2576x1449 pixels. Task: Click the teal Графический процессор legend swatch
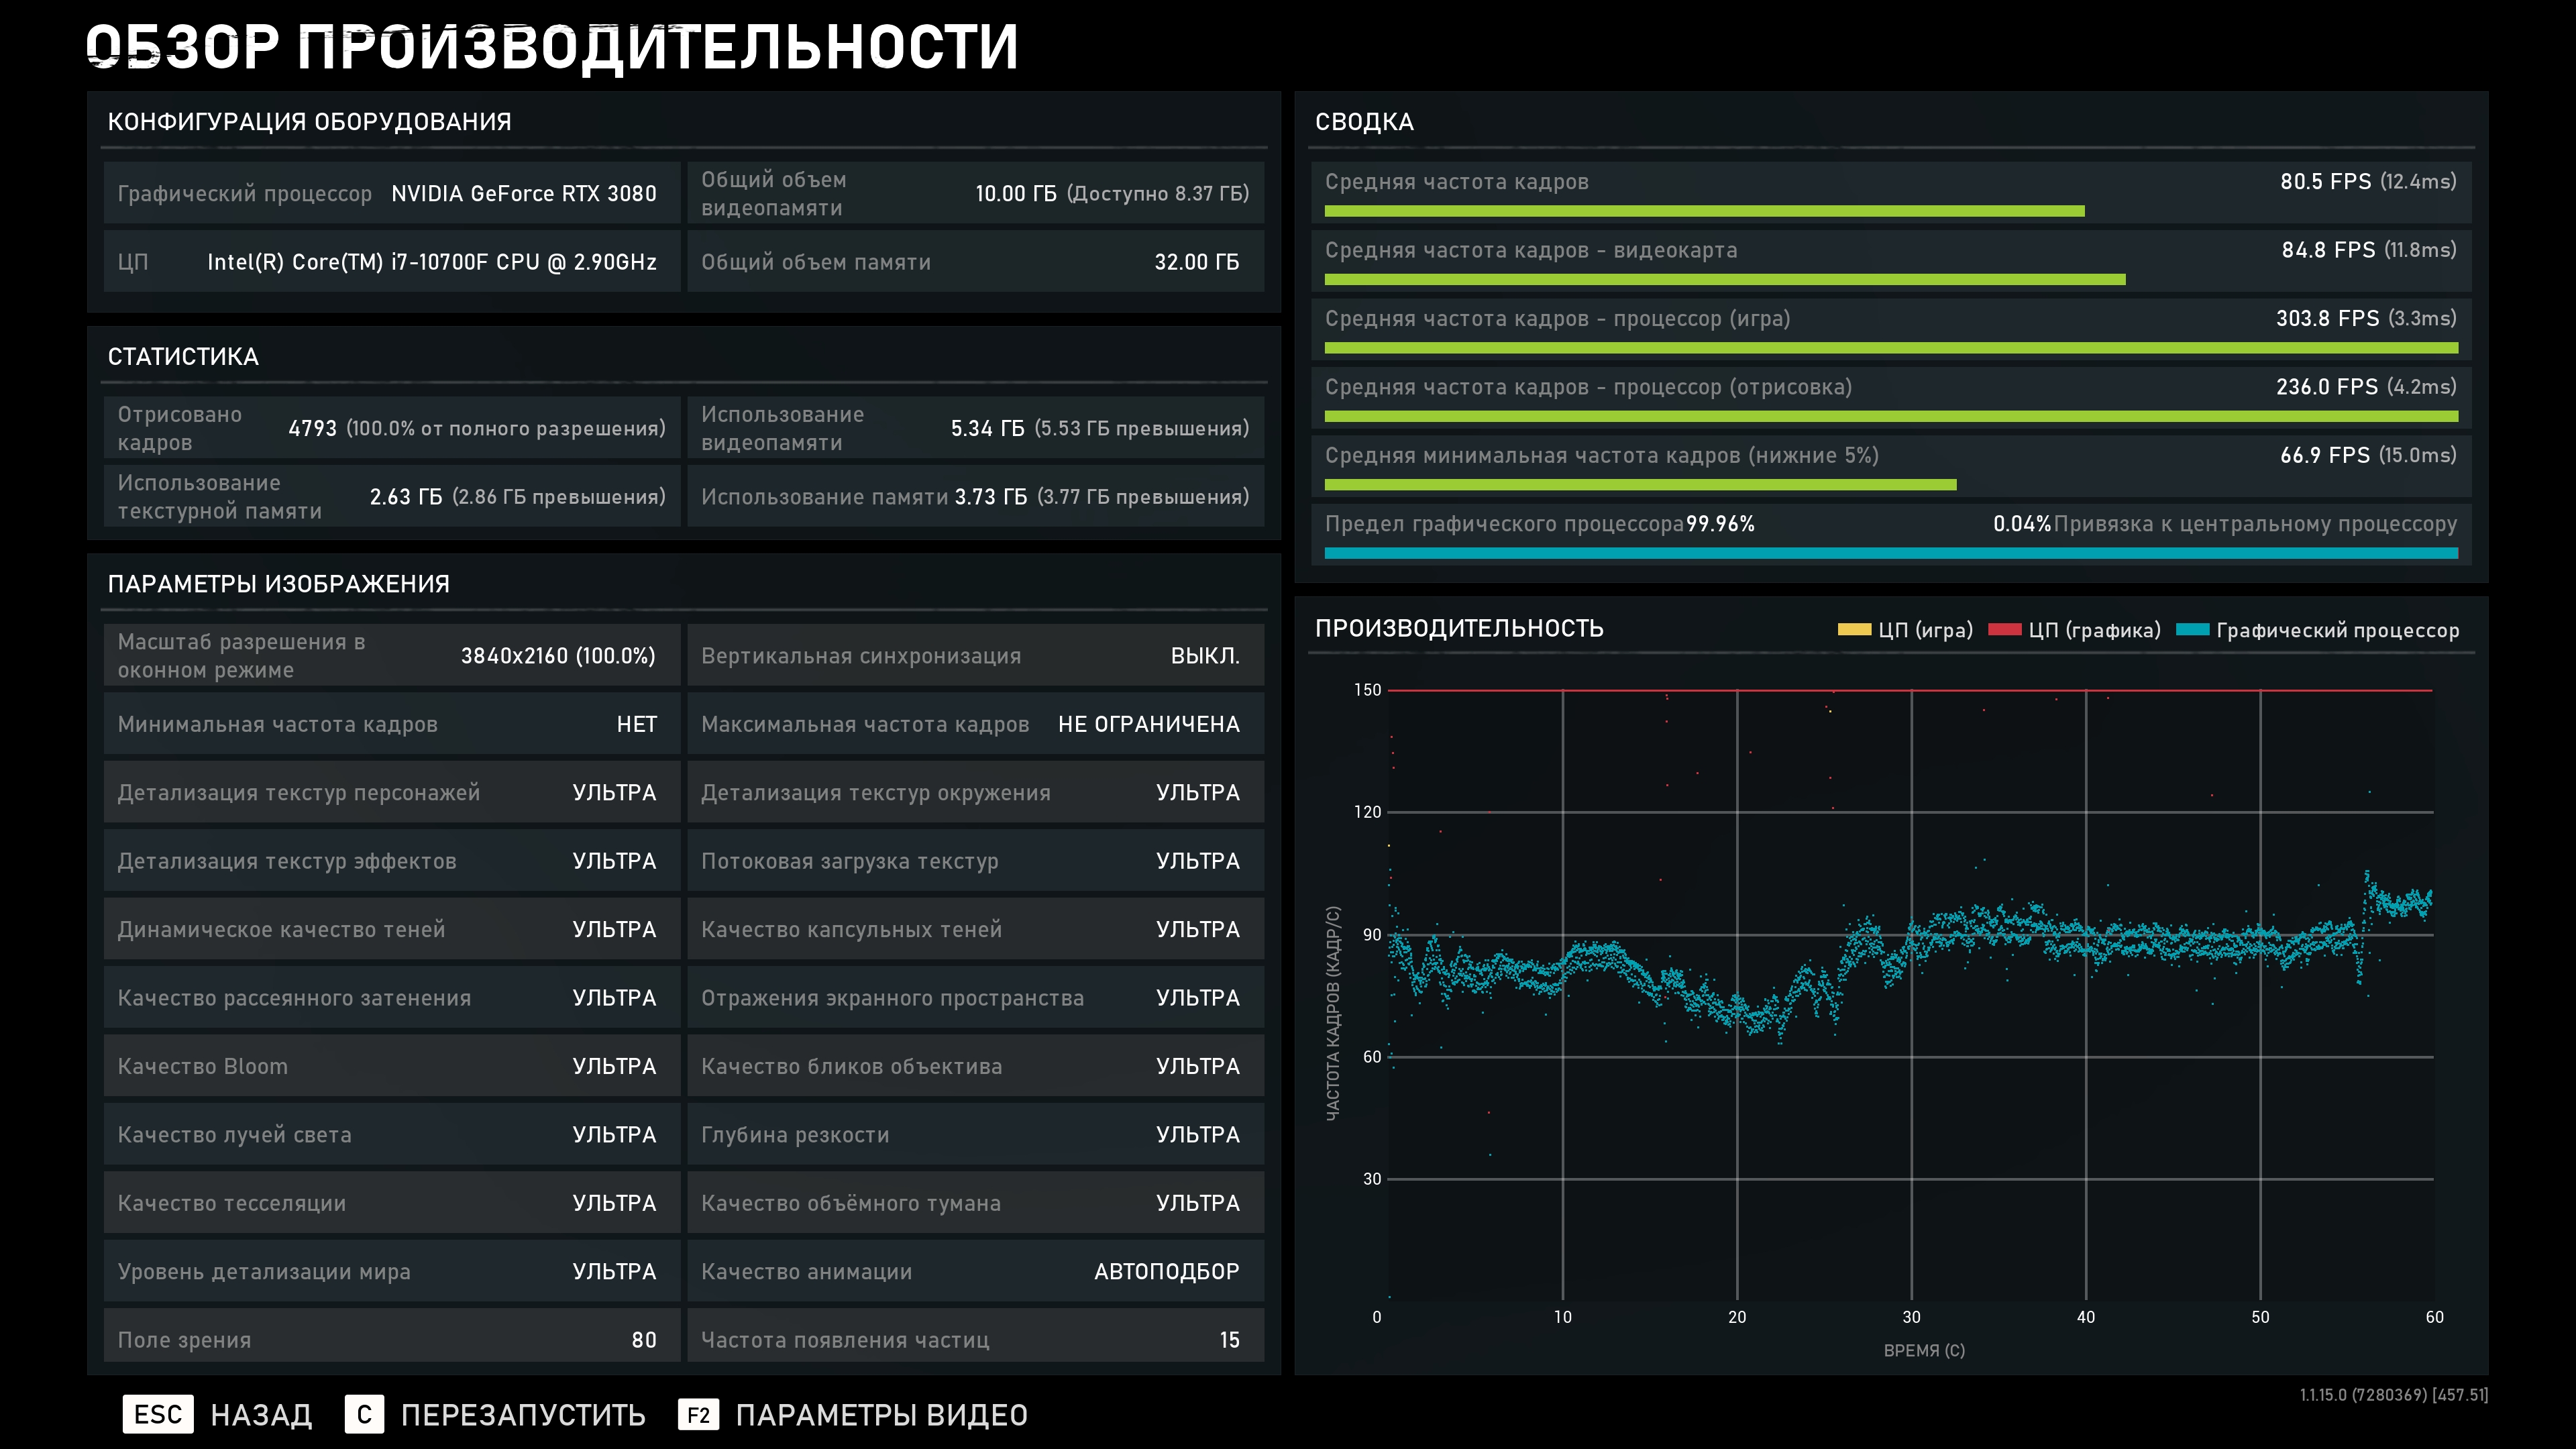pos(2192,630)
